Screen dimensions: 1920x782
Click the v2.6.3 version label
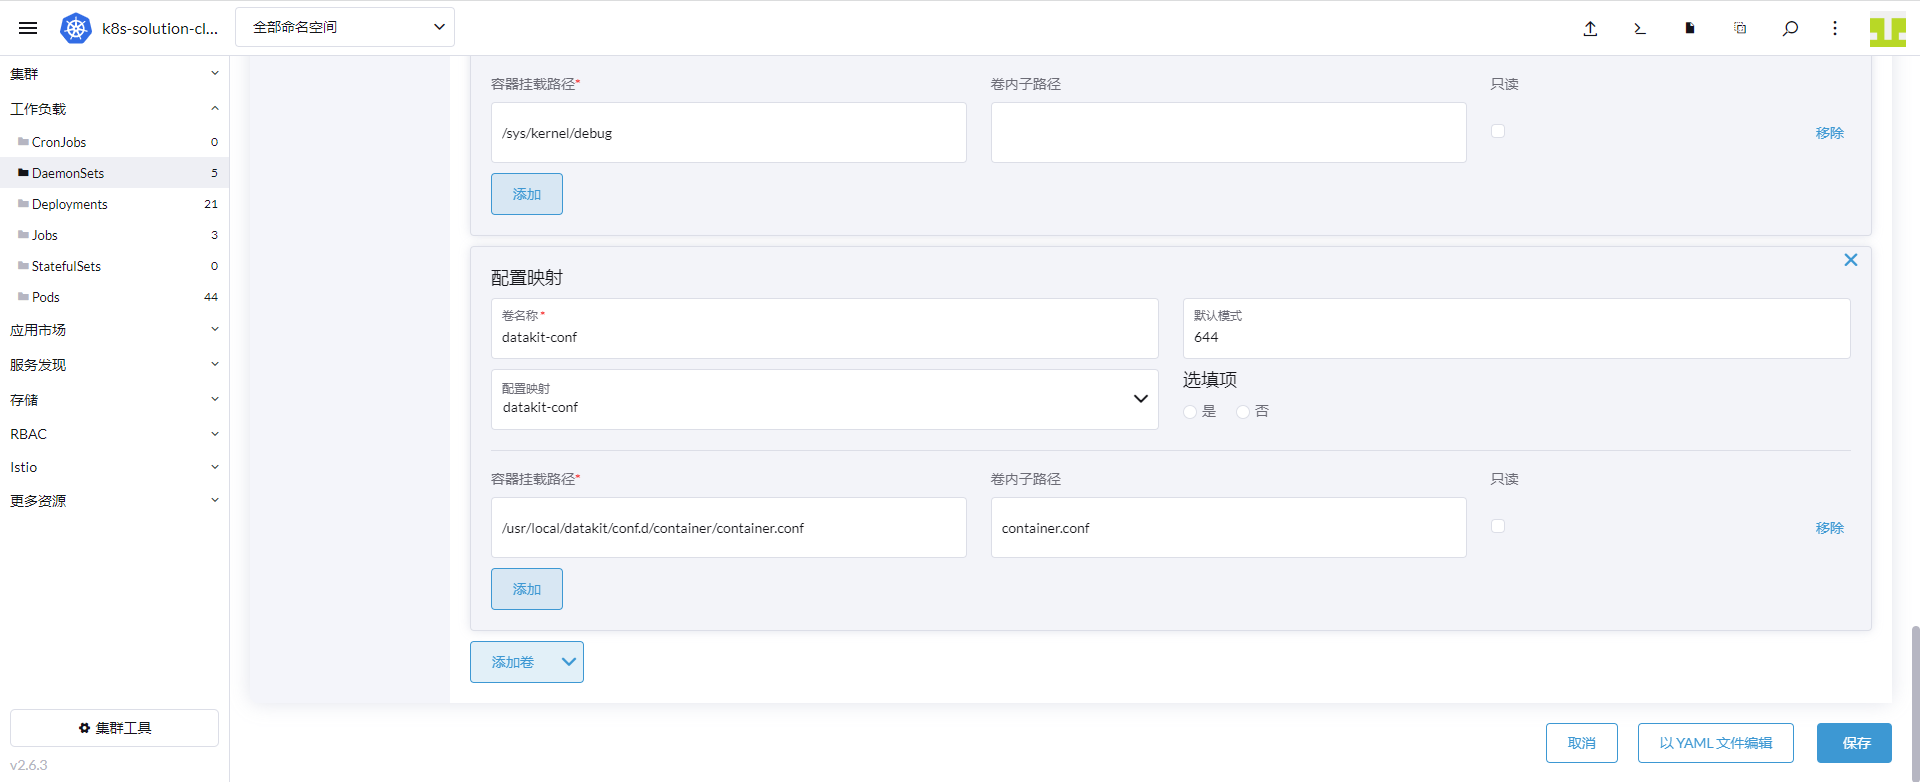click(29, 765)
